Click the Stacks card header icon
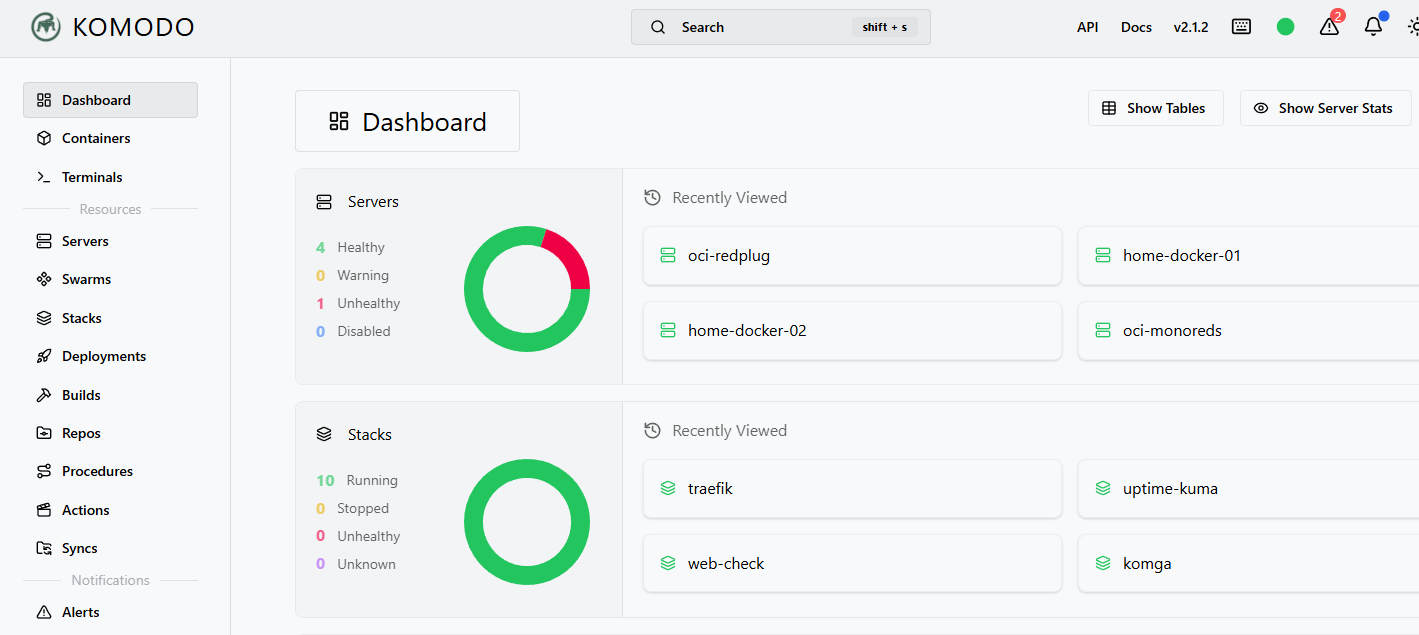This screenshot has height=635, width=1419. 324,435
